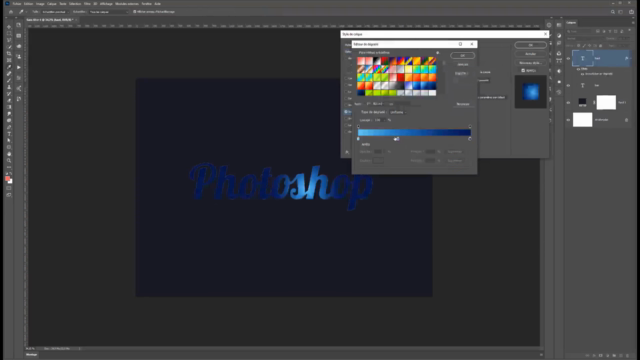Screen dimensions: 640x360
Task: Select the Hand tool
Action: point(9,154)
